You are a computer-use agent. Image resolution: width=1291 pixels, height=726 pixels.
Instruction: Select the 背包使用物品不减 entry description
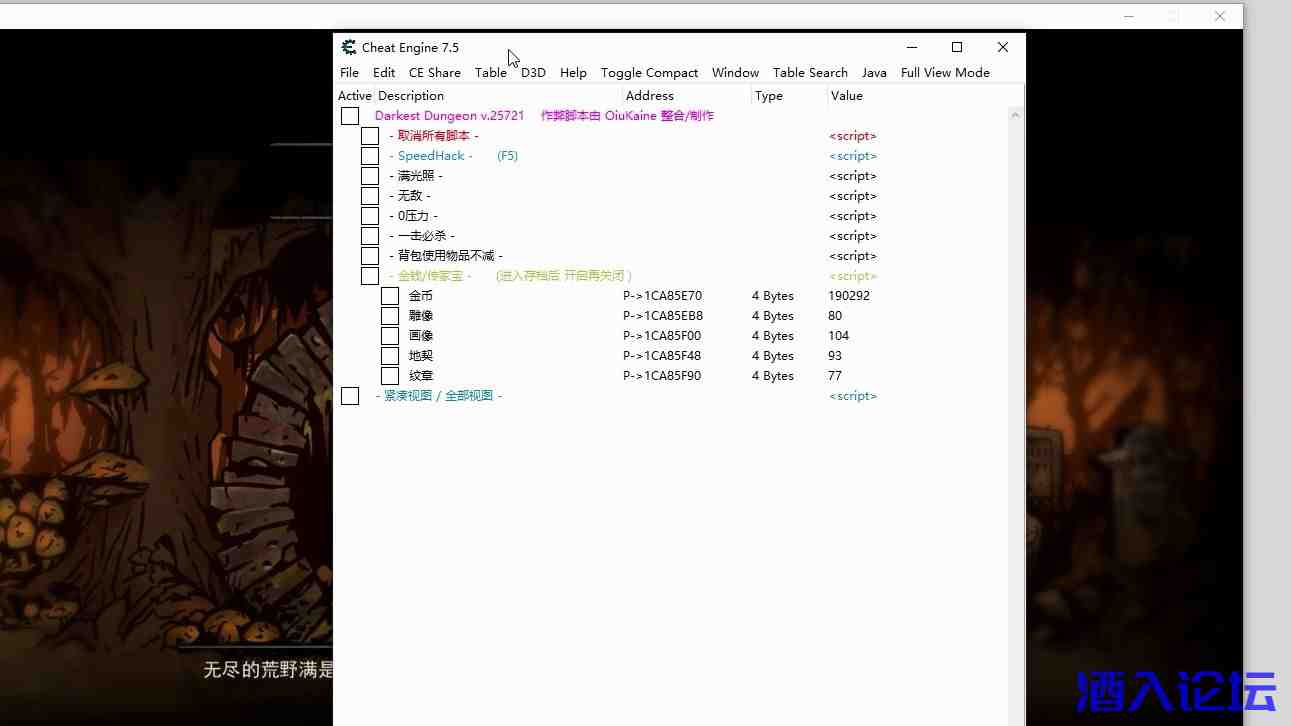point(446,256)
